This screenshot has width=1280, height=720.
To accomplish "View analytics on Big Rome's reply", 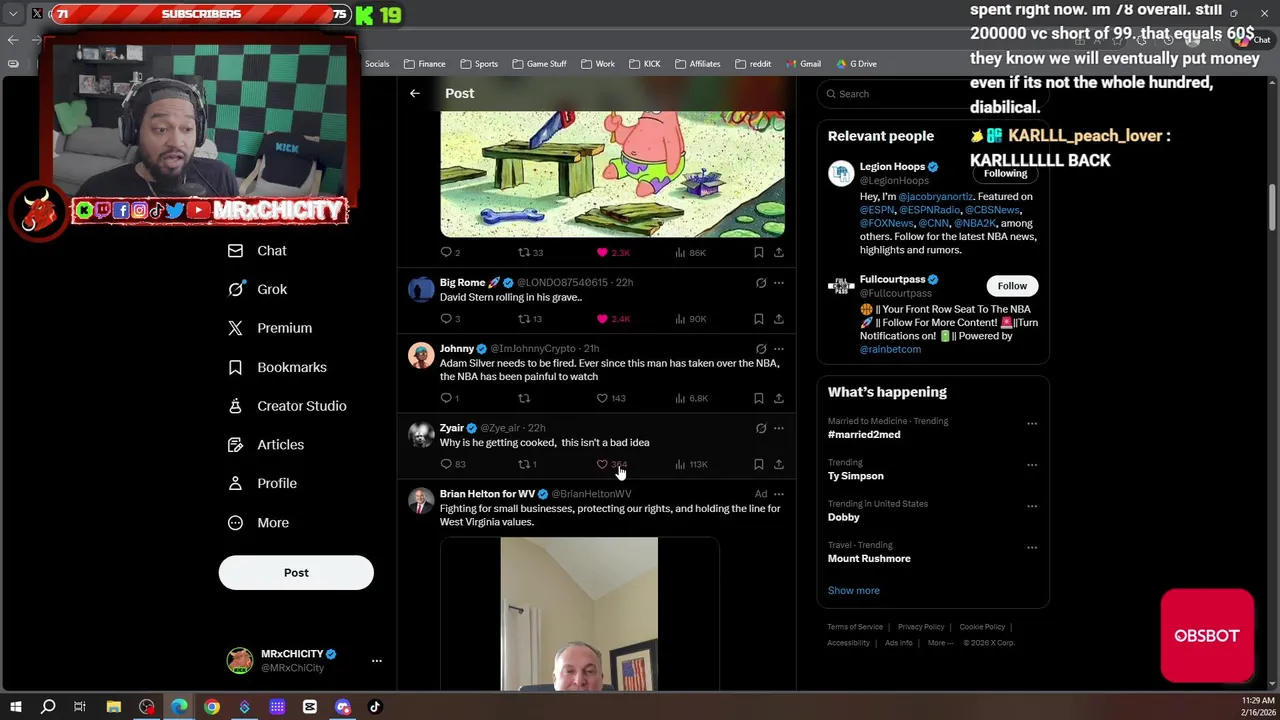I will point(680,319).
